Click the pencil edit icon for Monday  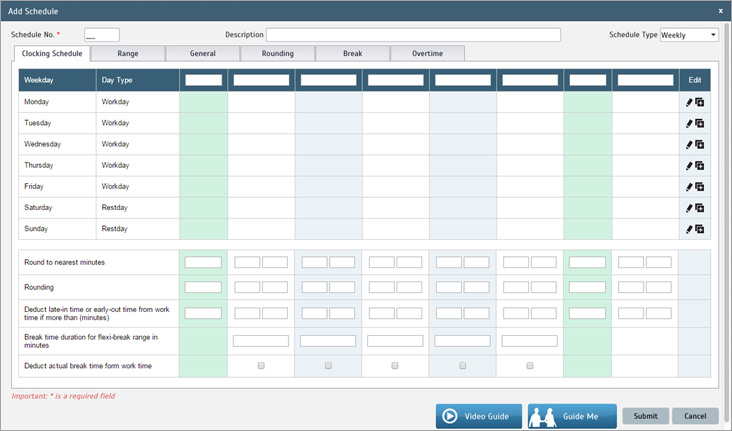[689, 102]
